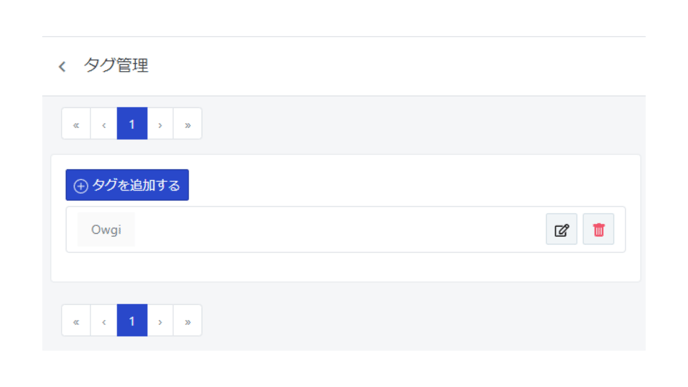Screen dimensions: 688x387
Task: Delete the Owgi tag with trash icon
Action: (598, 229)
